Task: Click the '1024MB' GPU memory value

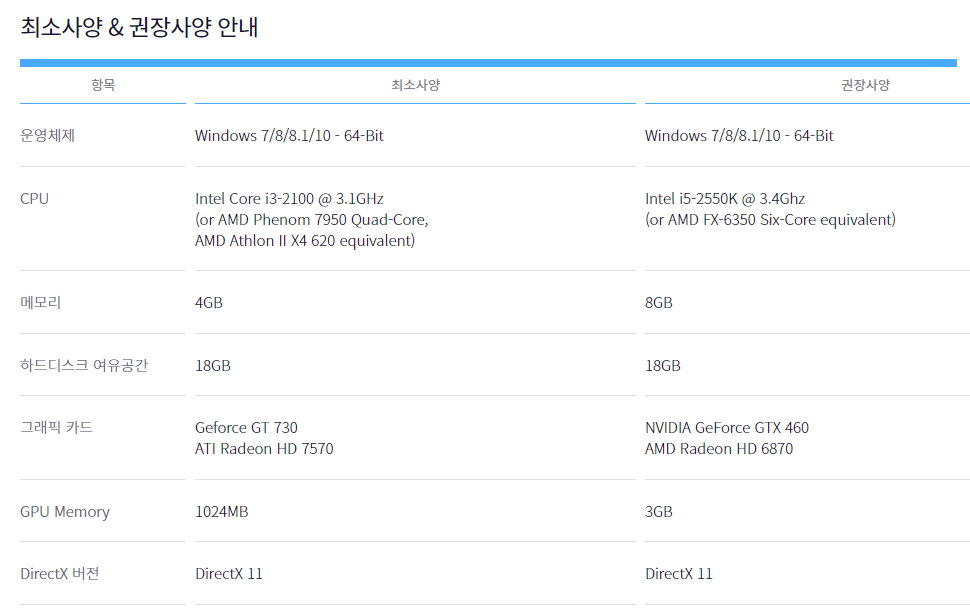Action: [x=221, y=511]
